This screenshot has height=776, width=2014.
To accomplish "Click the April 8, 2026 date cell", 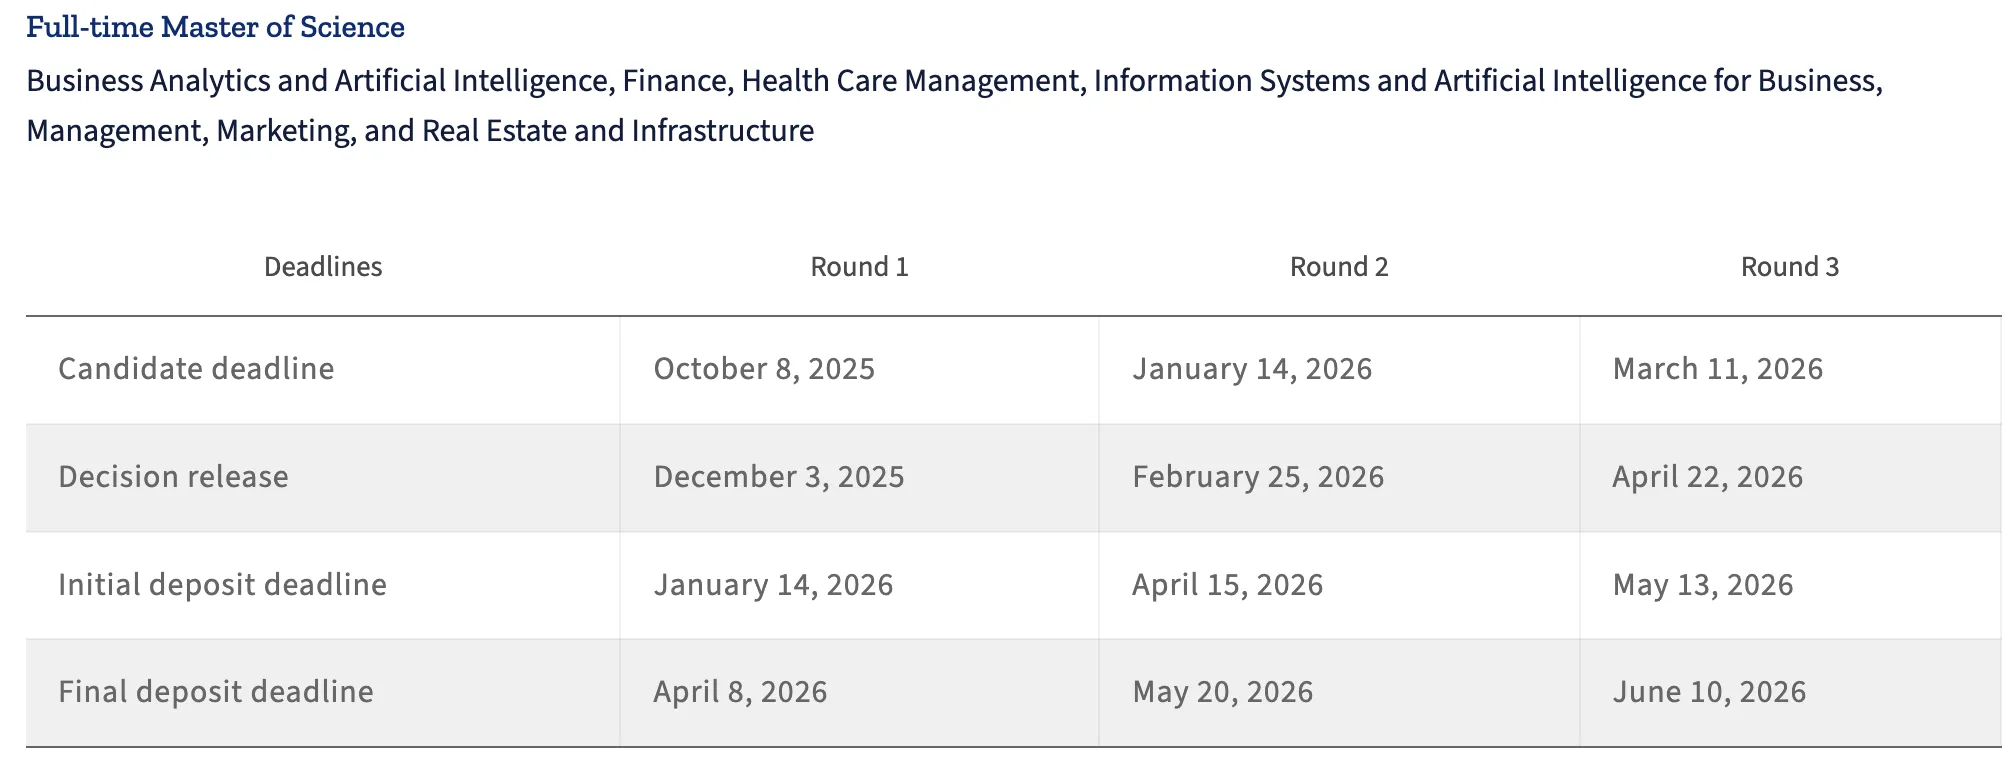I will point(740,692).
